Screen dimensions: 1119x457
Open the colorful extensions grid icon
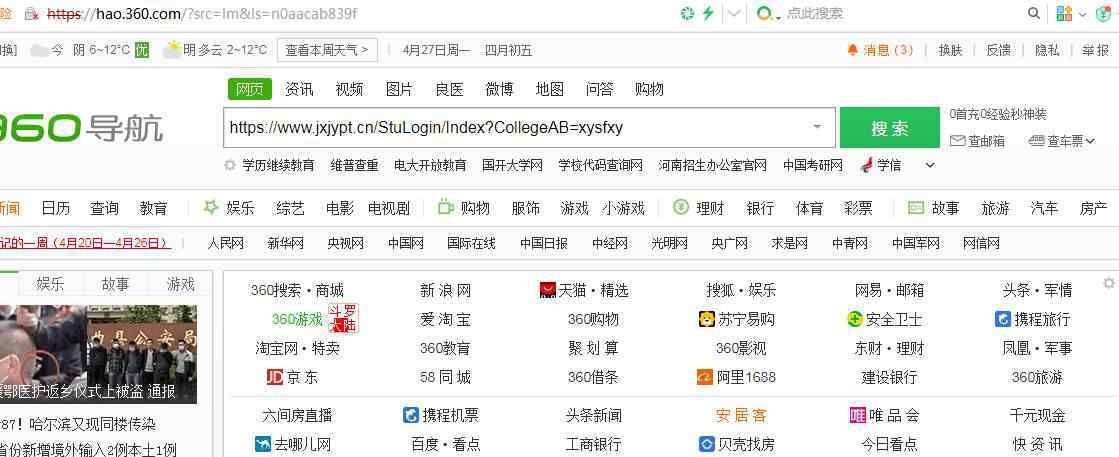[1065, 14]
